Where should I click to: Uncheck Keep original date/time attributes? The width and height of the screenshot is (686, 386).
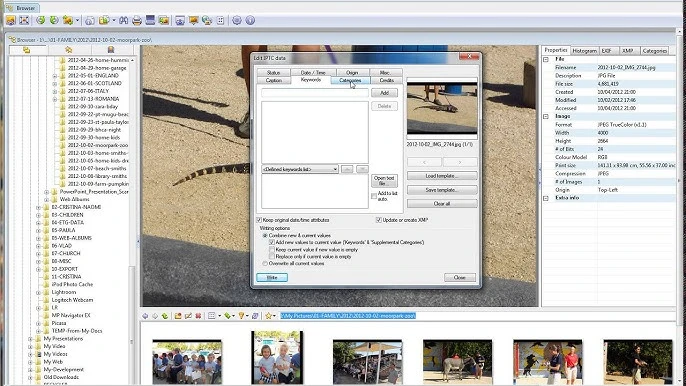[259, 220]
